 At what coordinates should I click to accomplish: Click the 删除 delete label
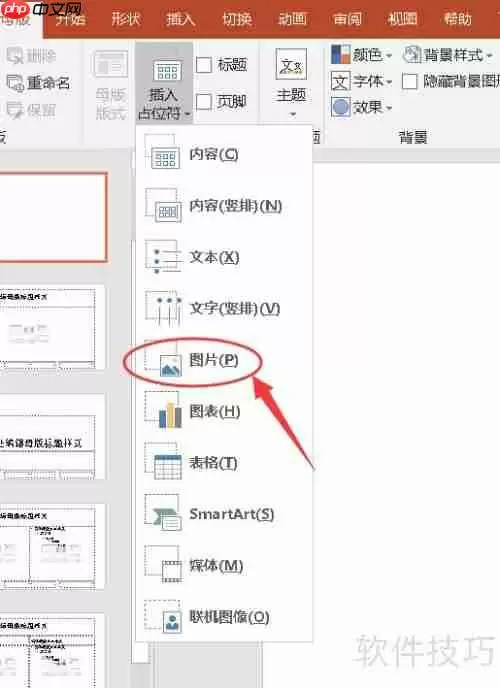point(41,56)
